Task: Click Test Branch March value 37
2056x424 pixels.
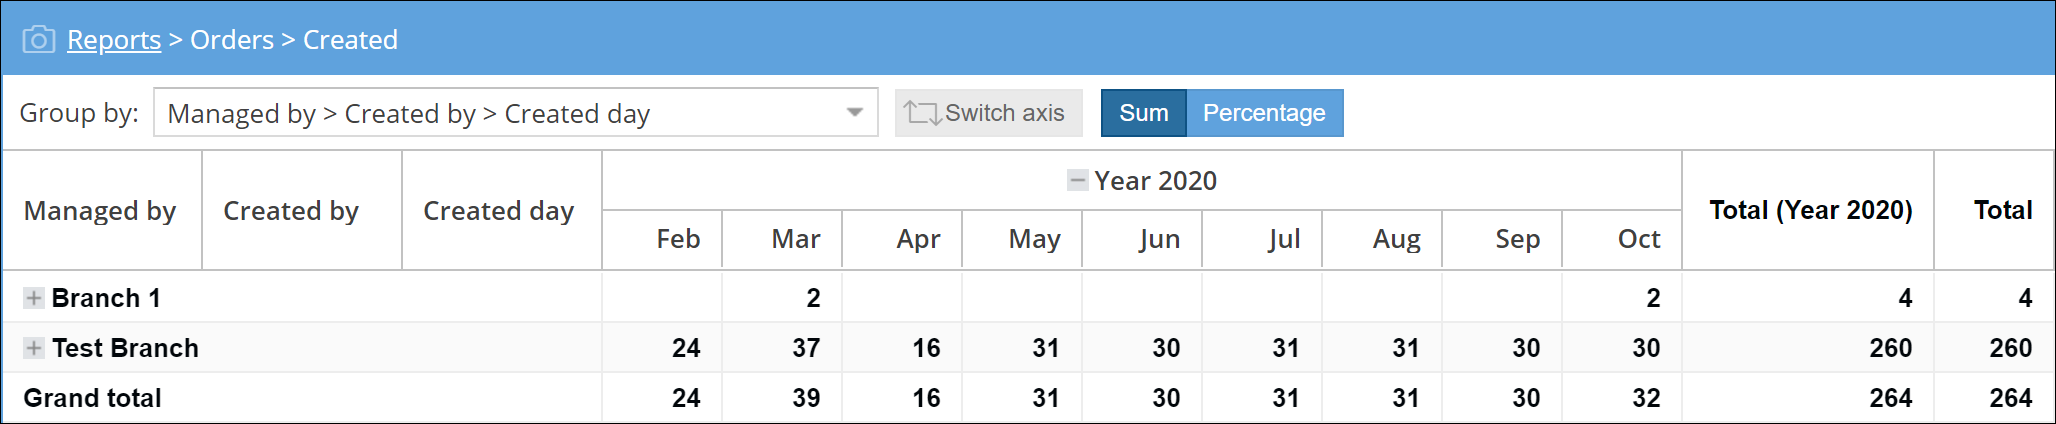Action: pos(806,348)
